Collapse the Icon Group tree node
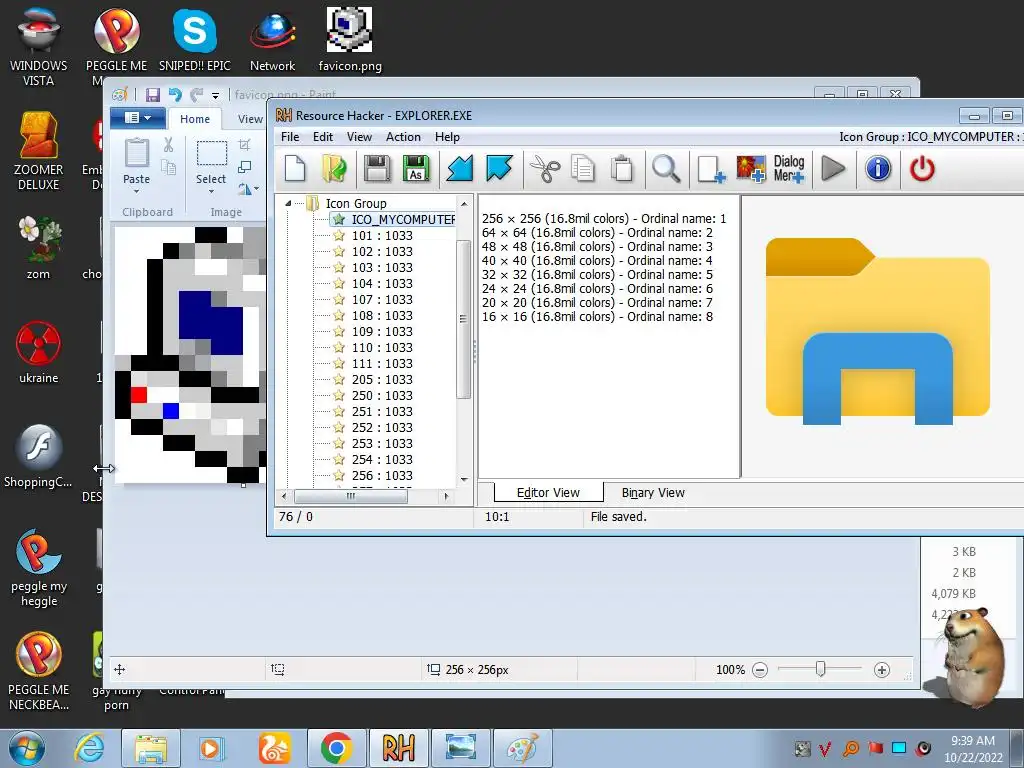The image size is (1024, 768). pyautogui.click(x=288, y=204)
